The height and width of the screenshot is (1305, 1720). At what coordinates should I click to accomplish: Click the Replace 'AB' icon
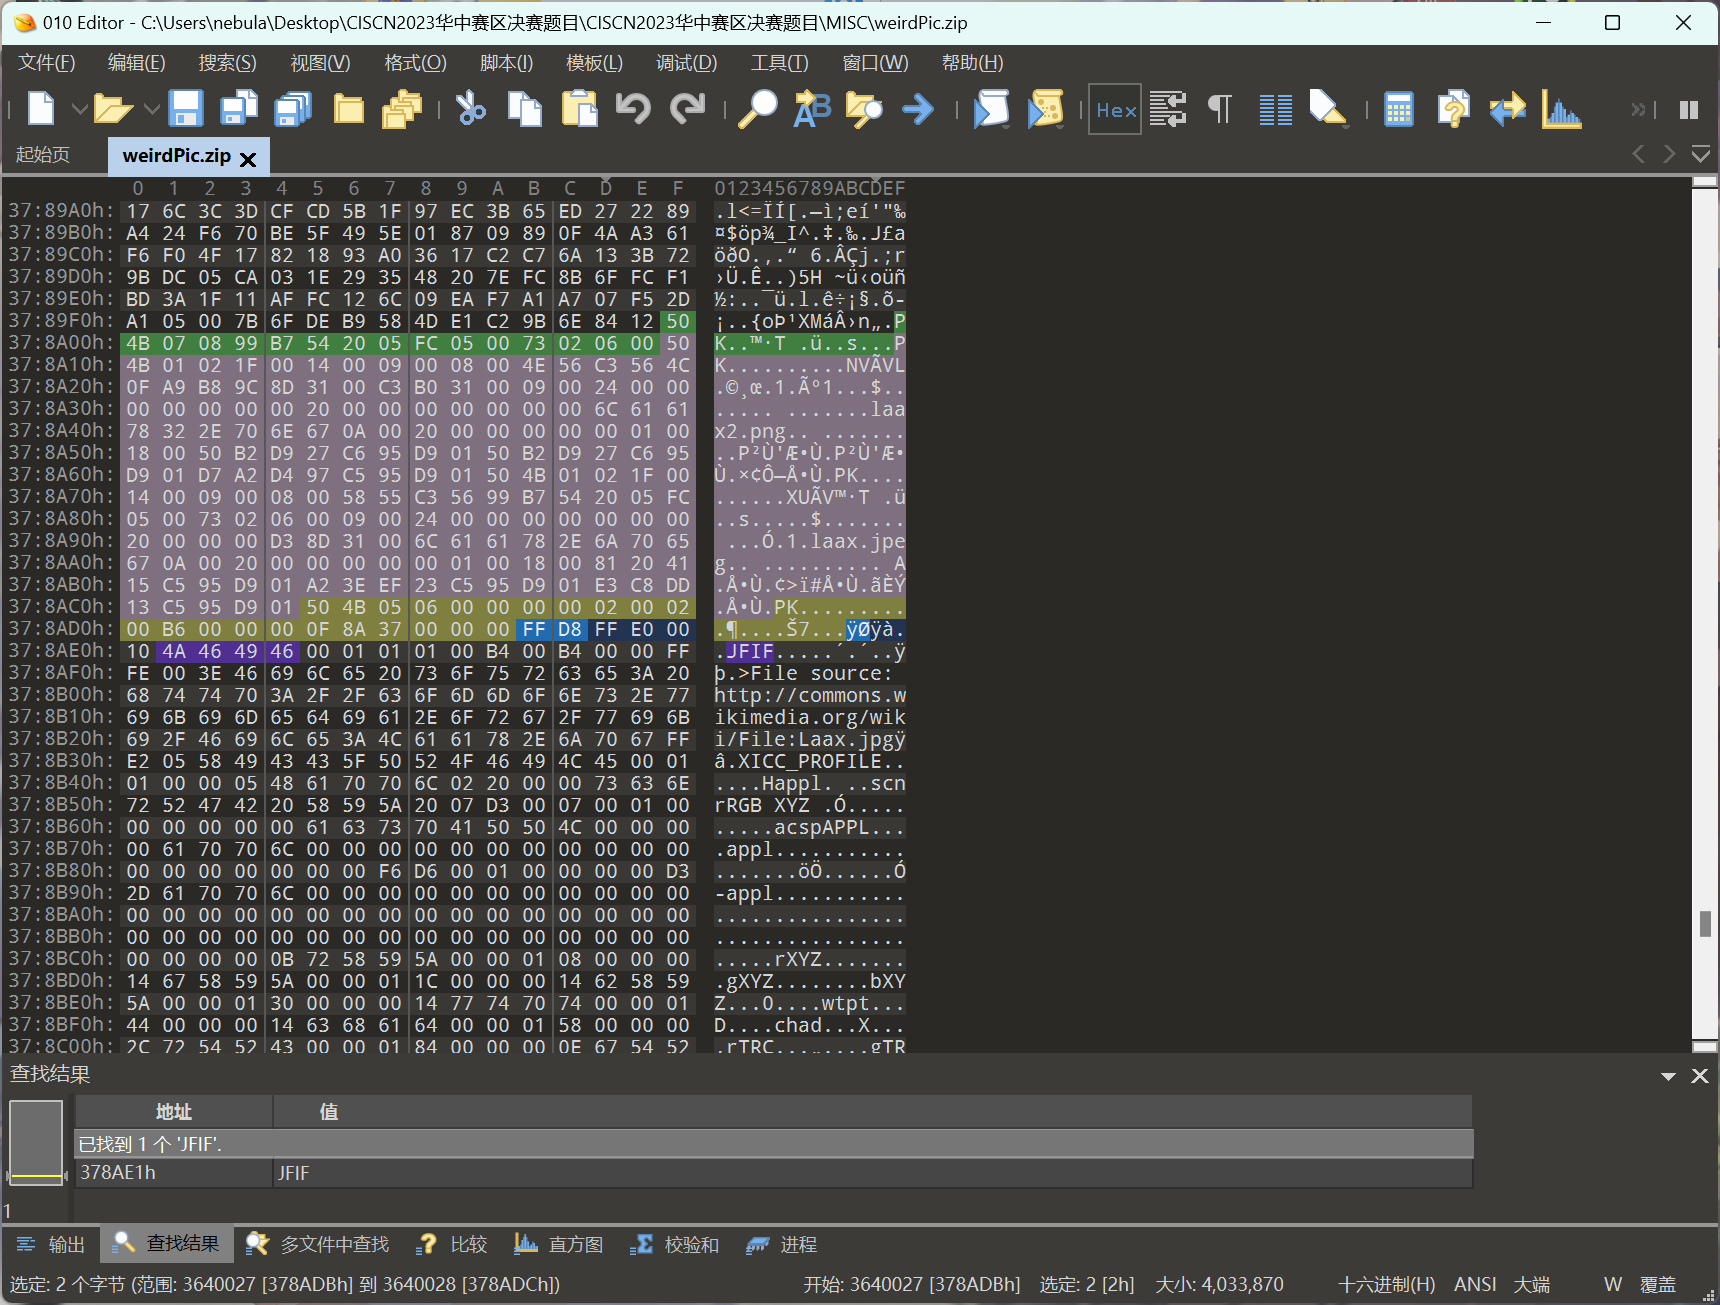tap(811, 108)
